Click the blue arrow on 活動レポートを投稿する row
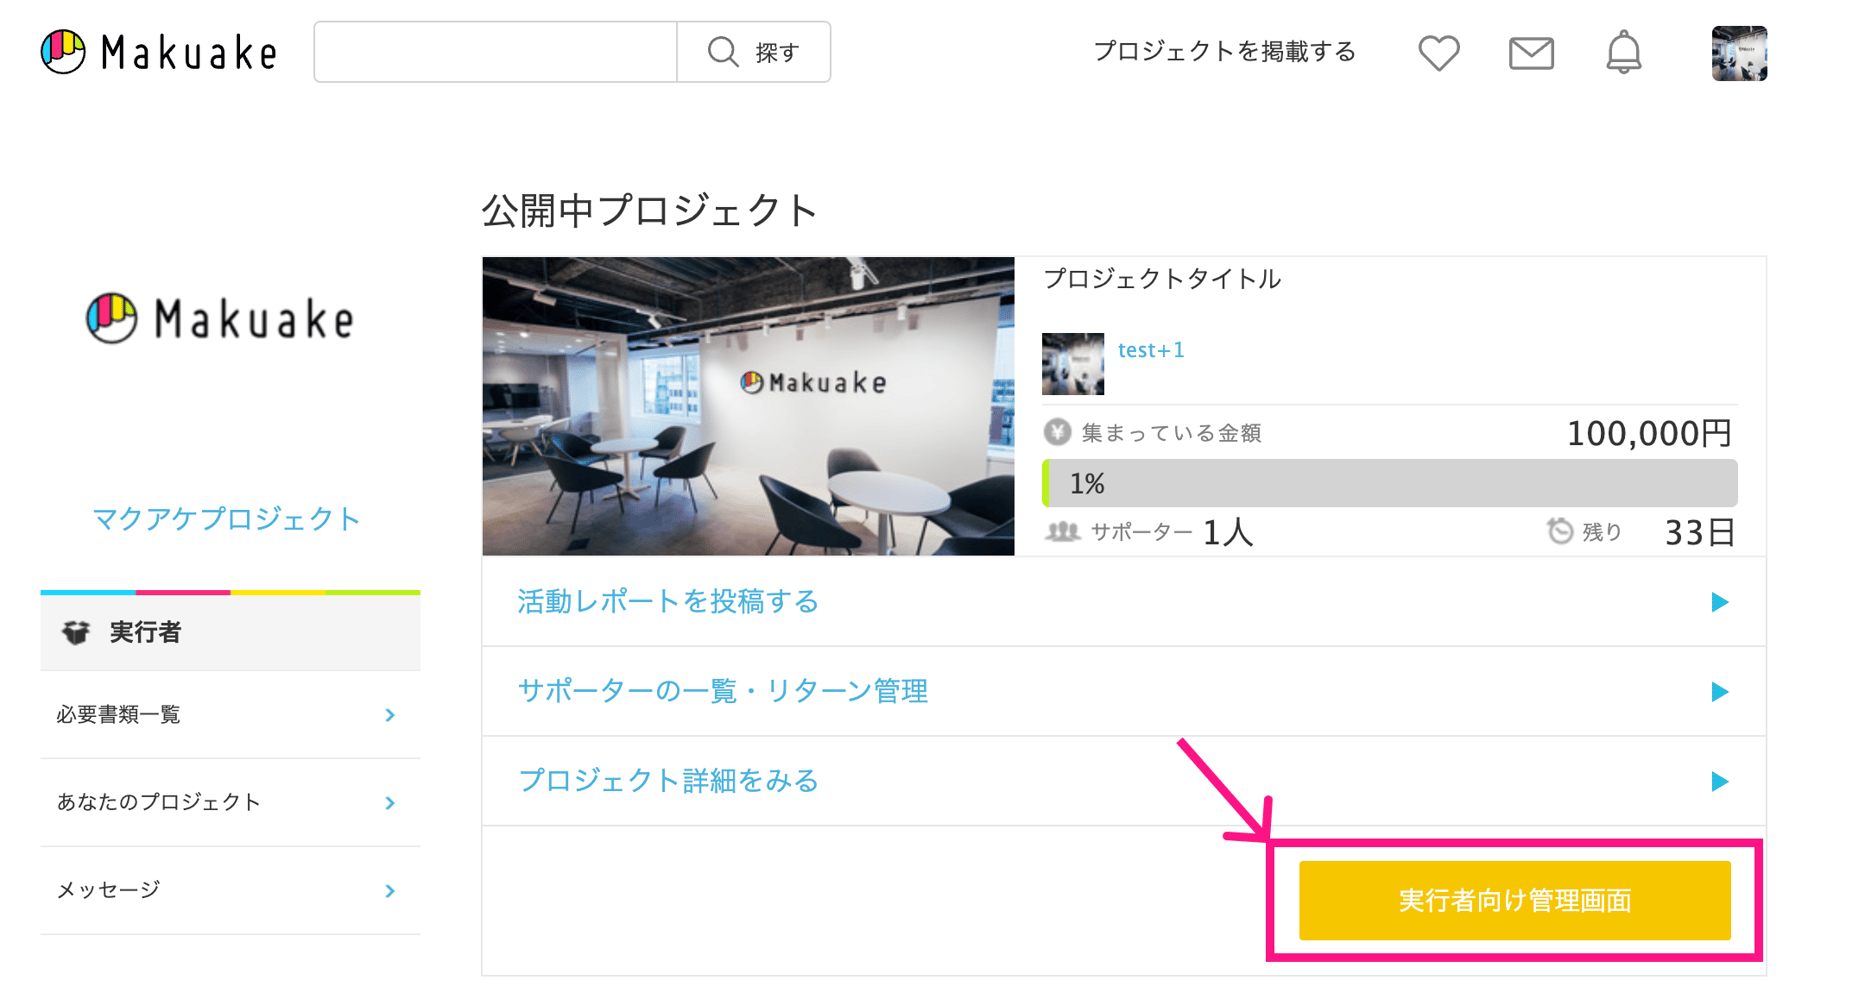1865x999 pixels. [1719, 601]
